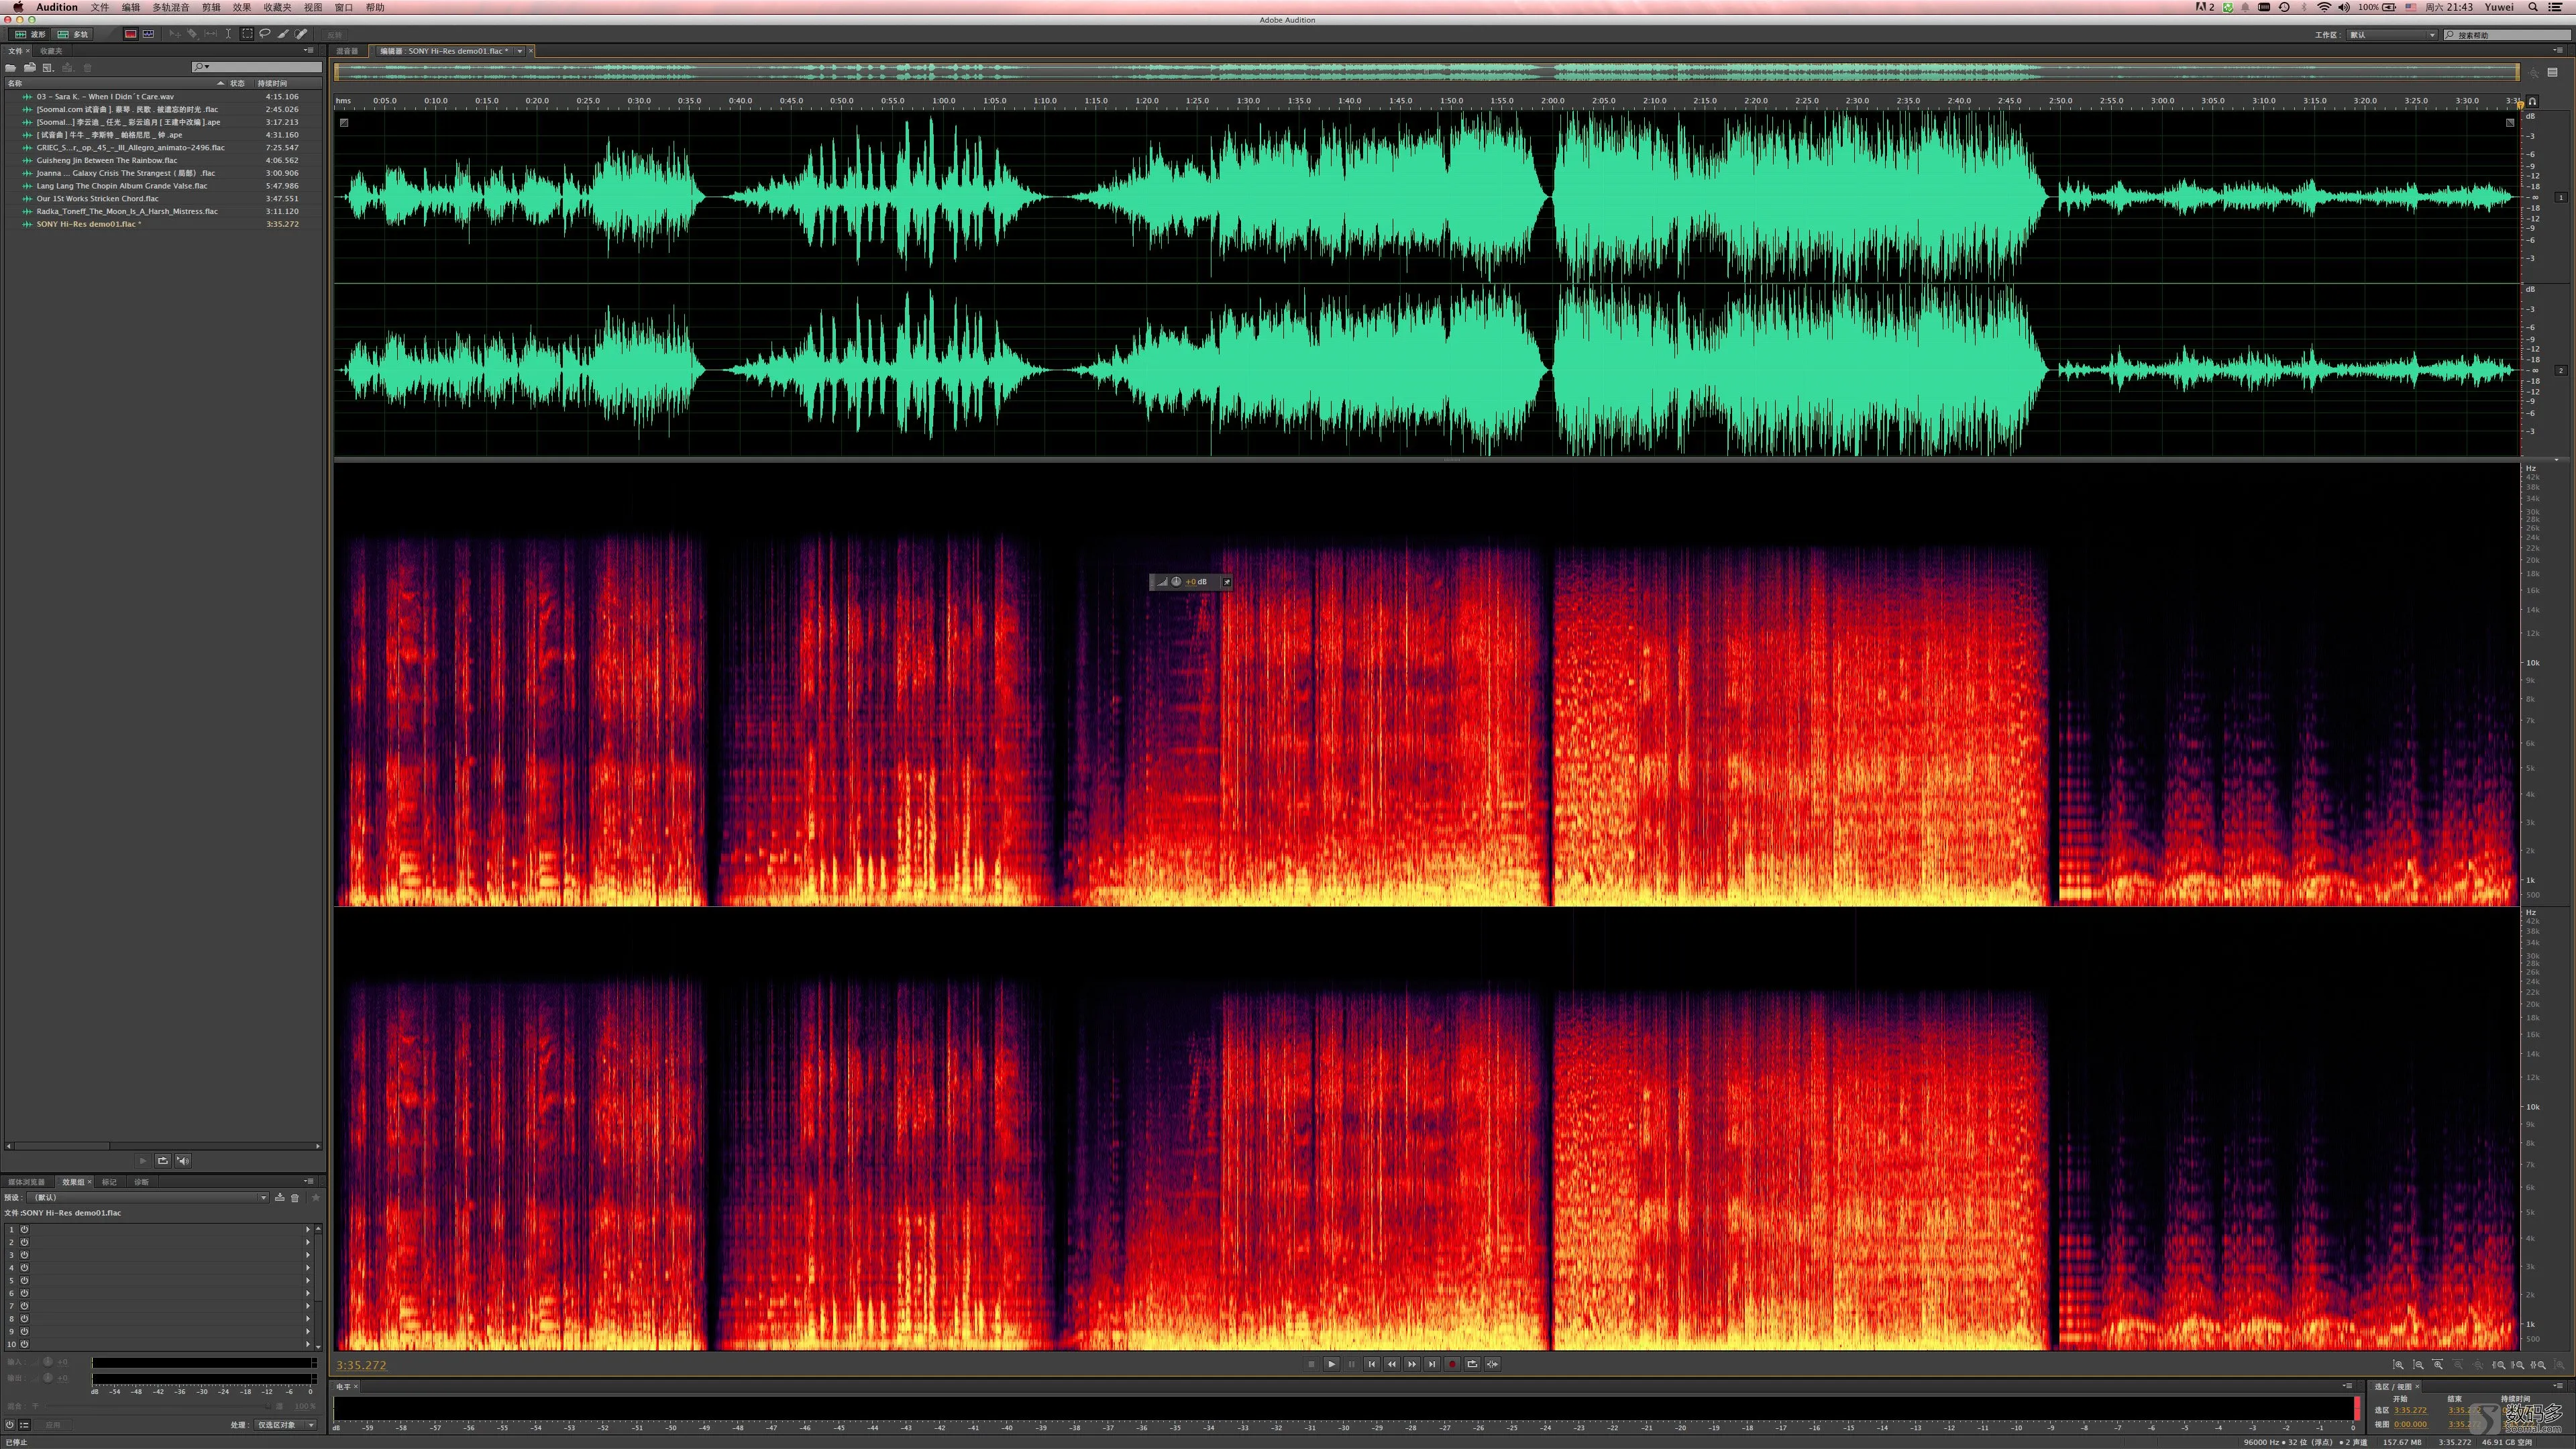
Task: Click the Files panel trash icon
Action: (x=87, y=68)
